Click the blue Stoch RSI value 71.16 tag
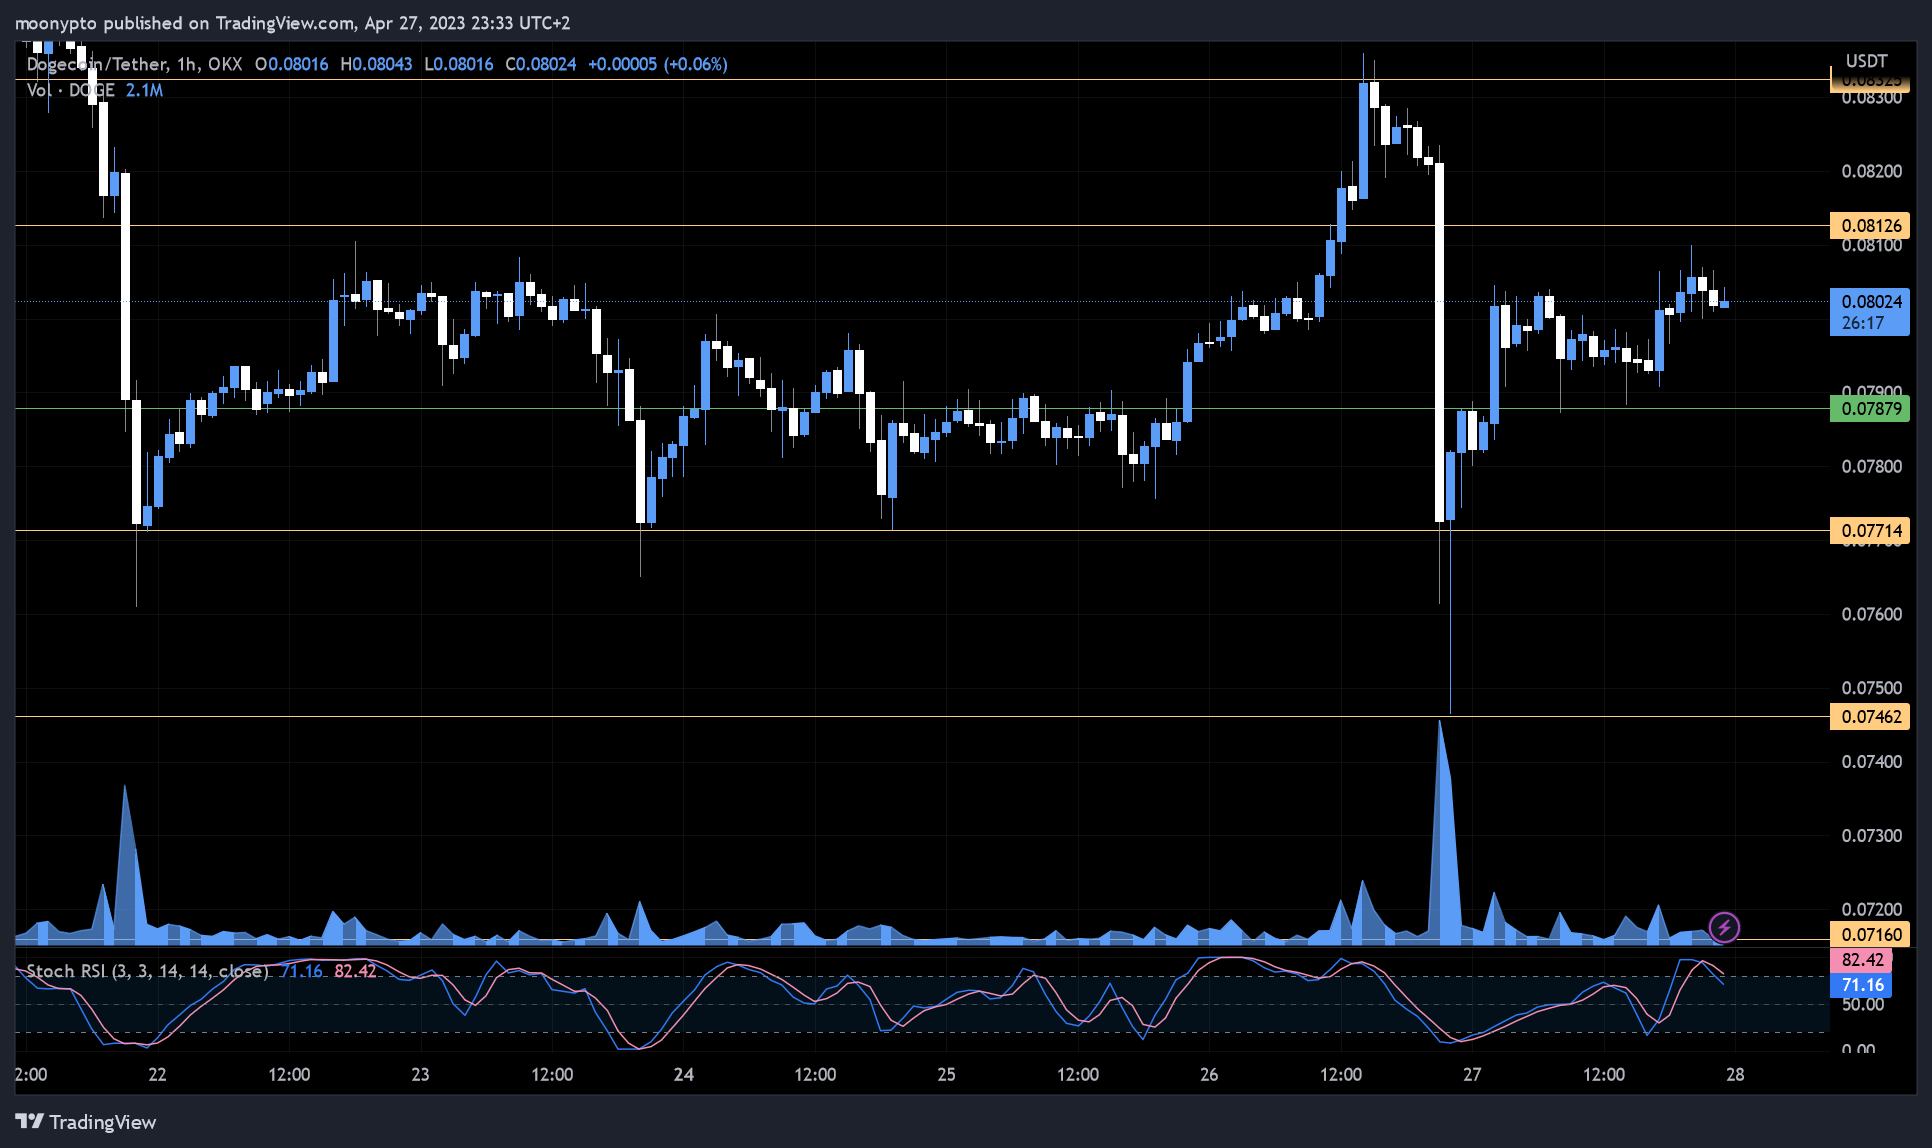The image size is (1932, 1148). [1861, 985]
